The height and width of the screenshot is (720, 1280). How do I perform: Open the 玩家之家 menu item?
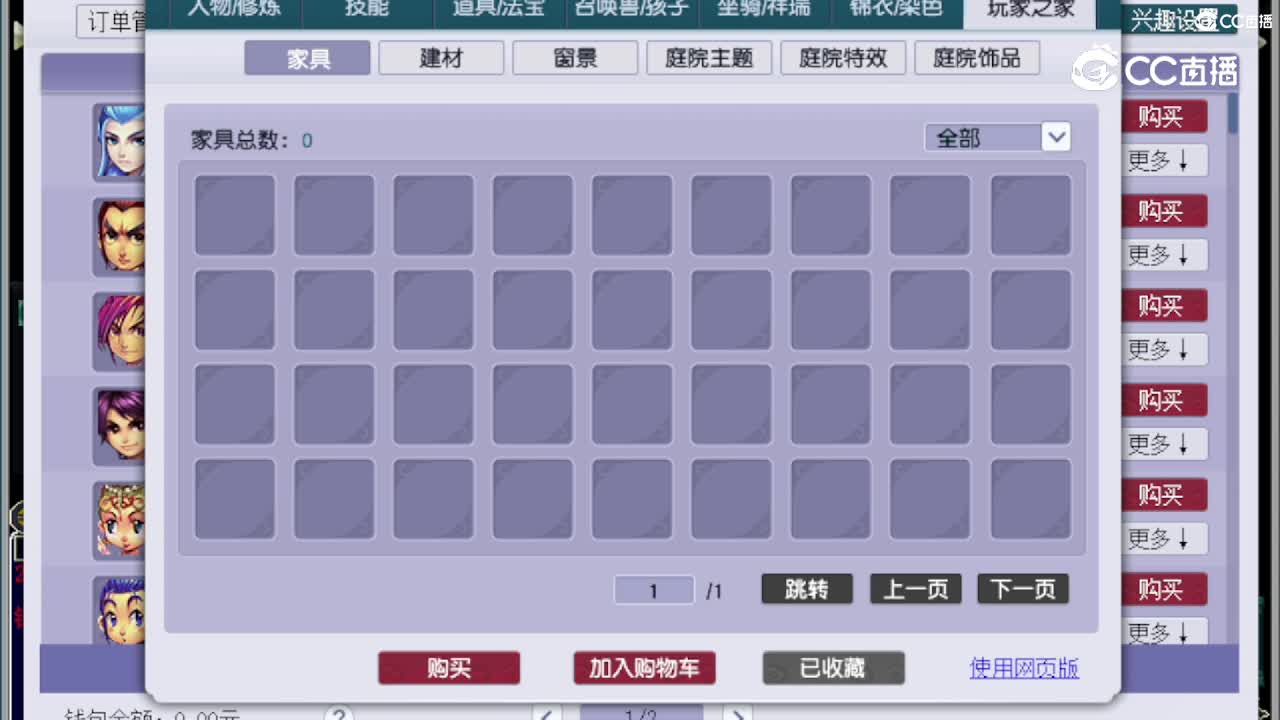1028,11
